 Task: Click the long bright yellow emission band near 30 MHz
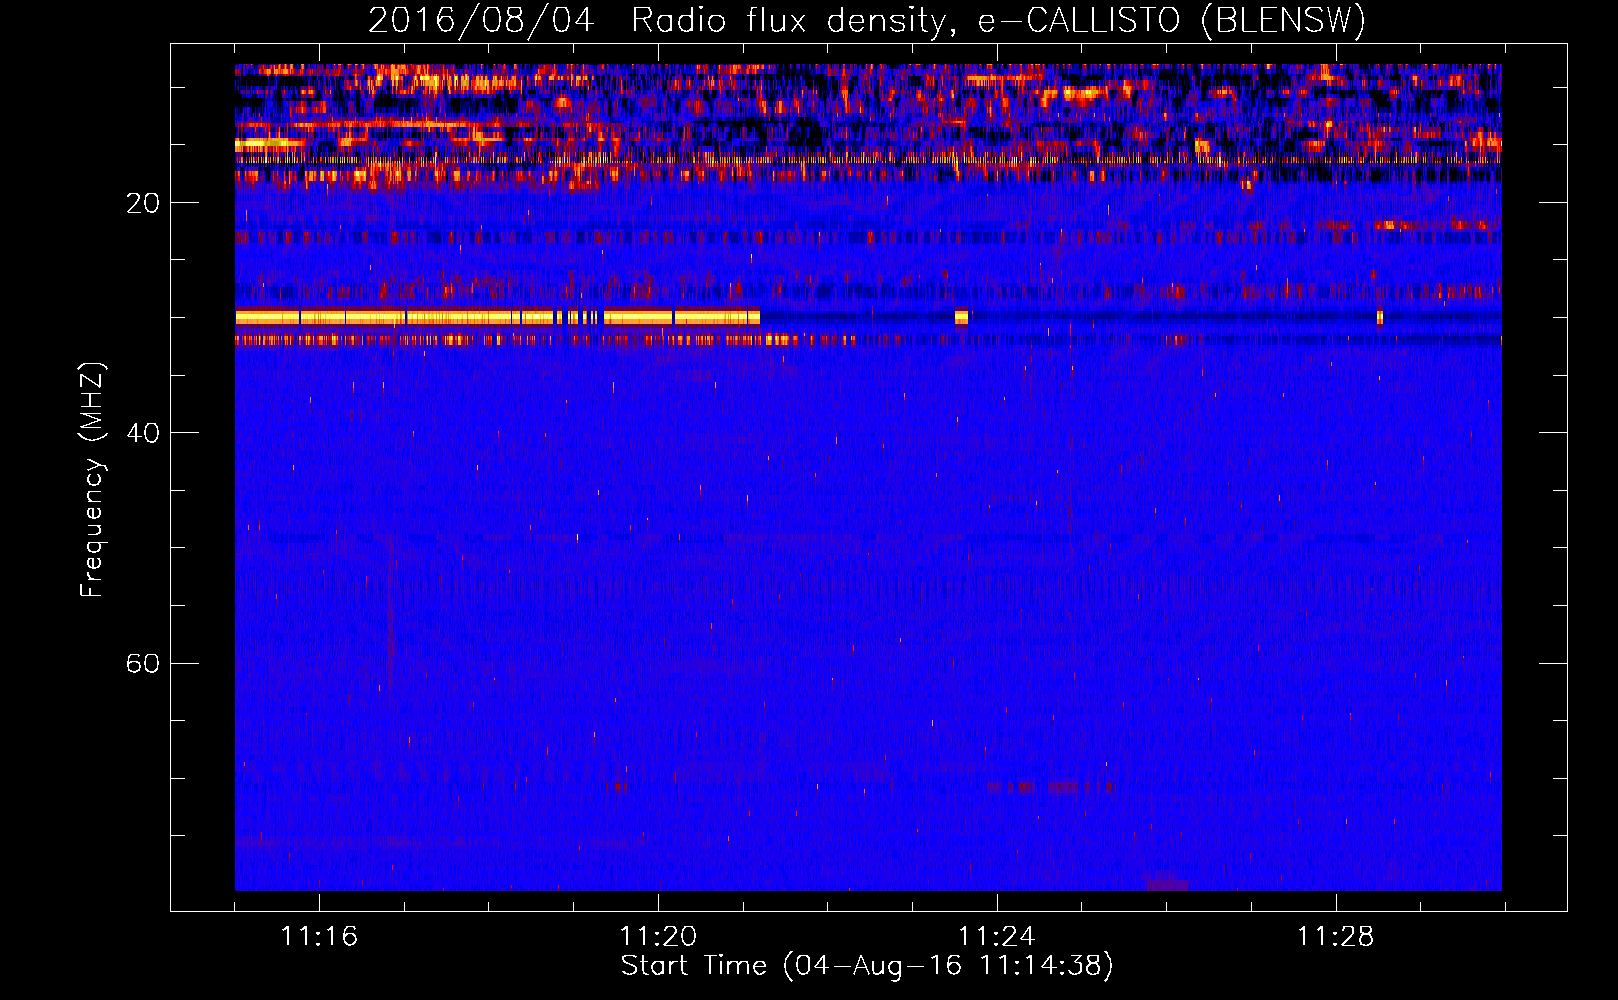coord(497,318)
